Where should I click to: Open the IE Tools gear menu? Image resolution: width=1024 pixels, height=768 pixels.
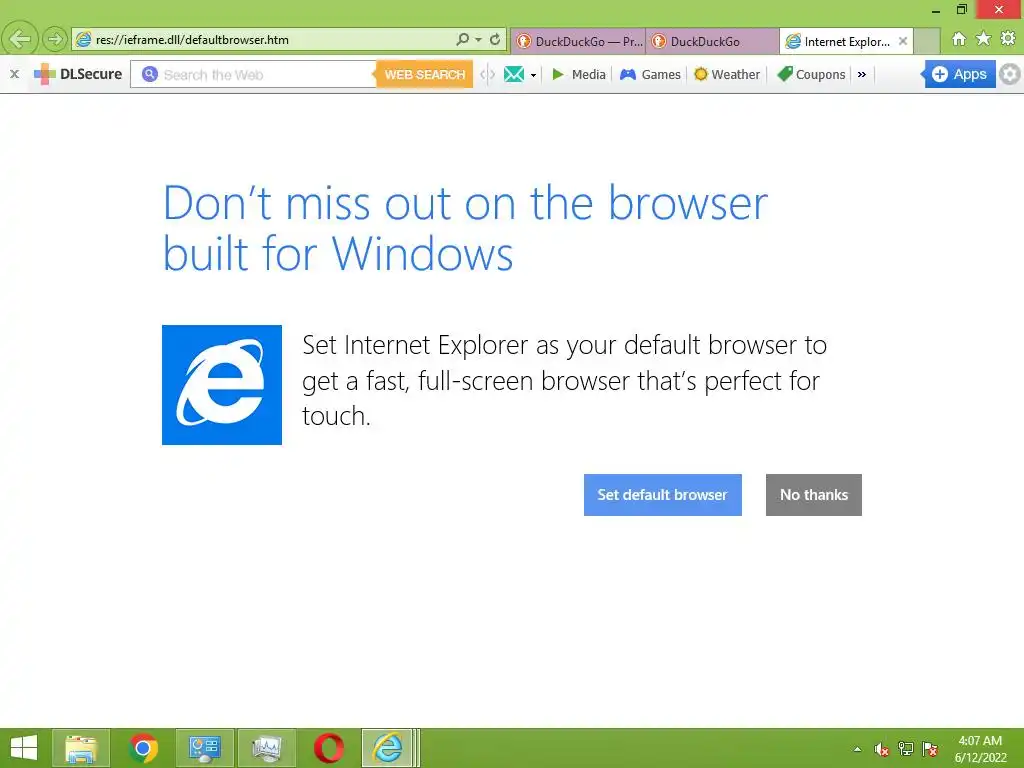tap(1008, 39)
